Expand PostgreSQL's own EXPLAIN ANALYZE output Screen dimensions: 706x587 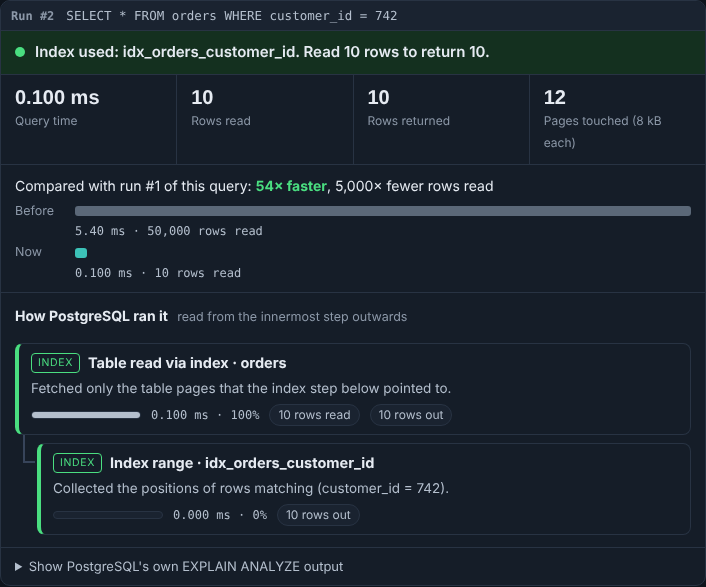click(179, 566)
